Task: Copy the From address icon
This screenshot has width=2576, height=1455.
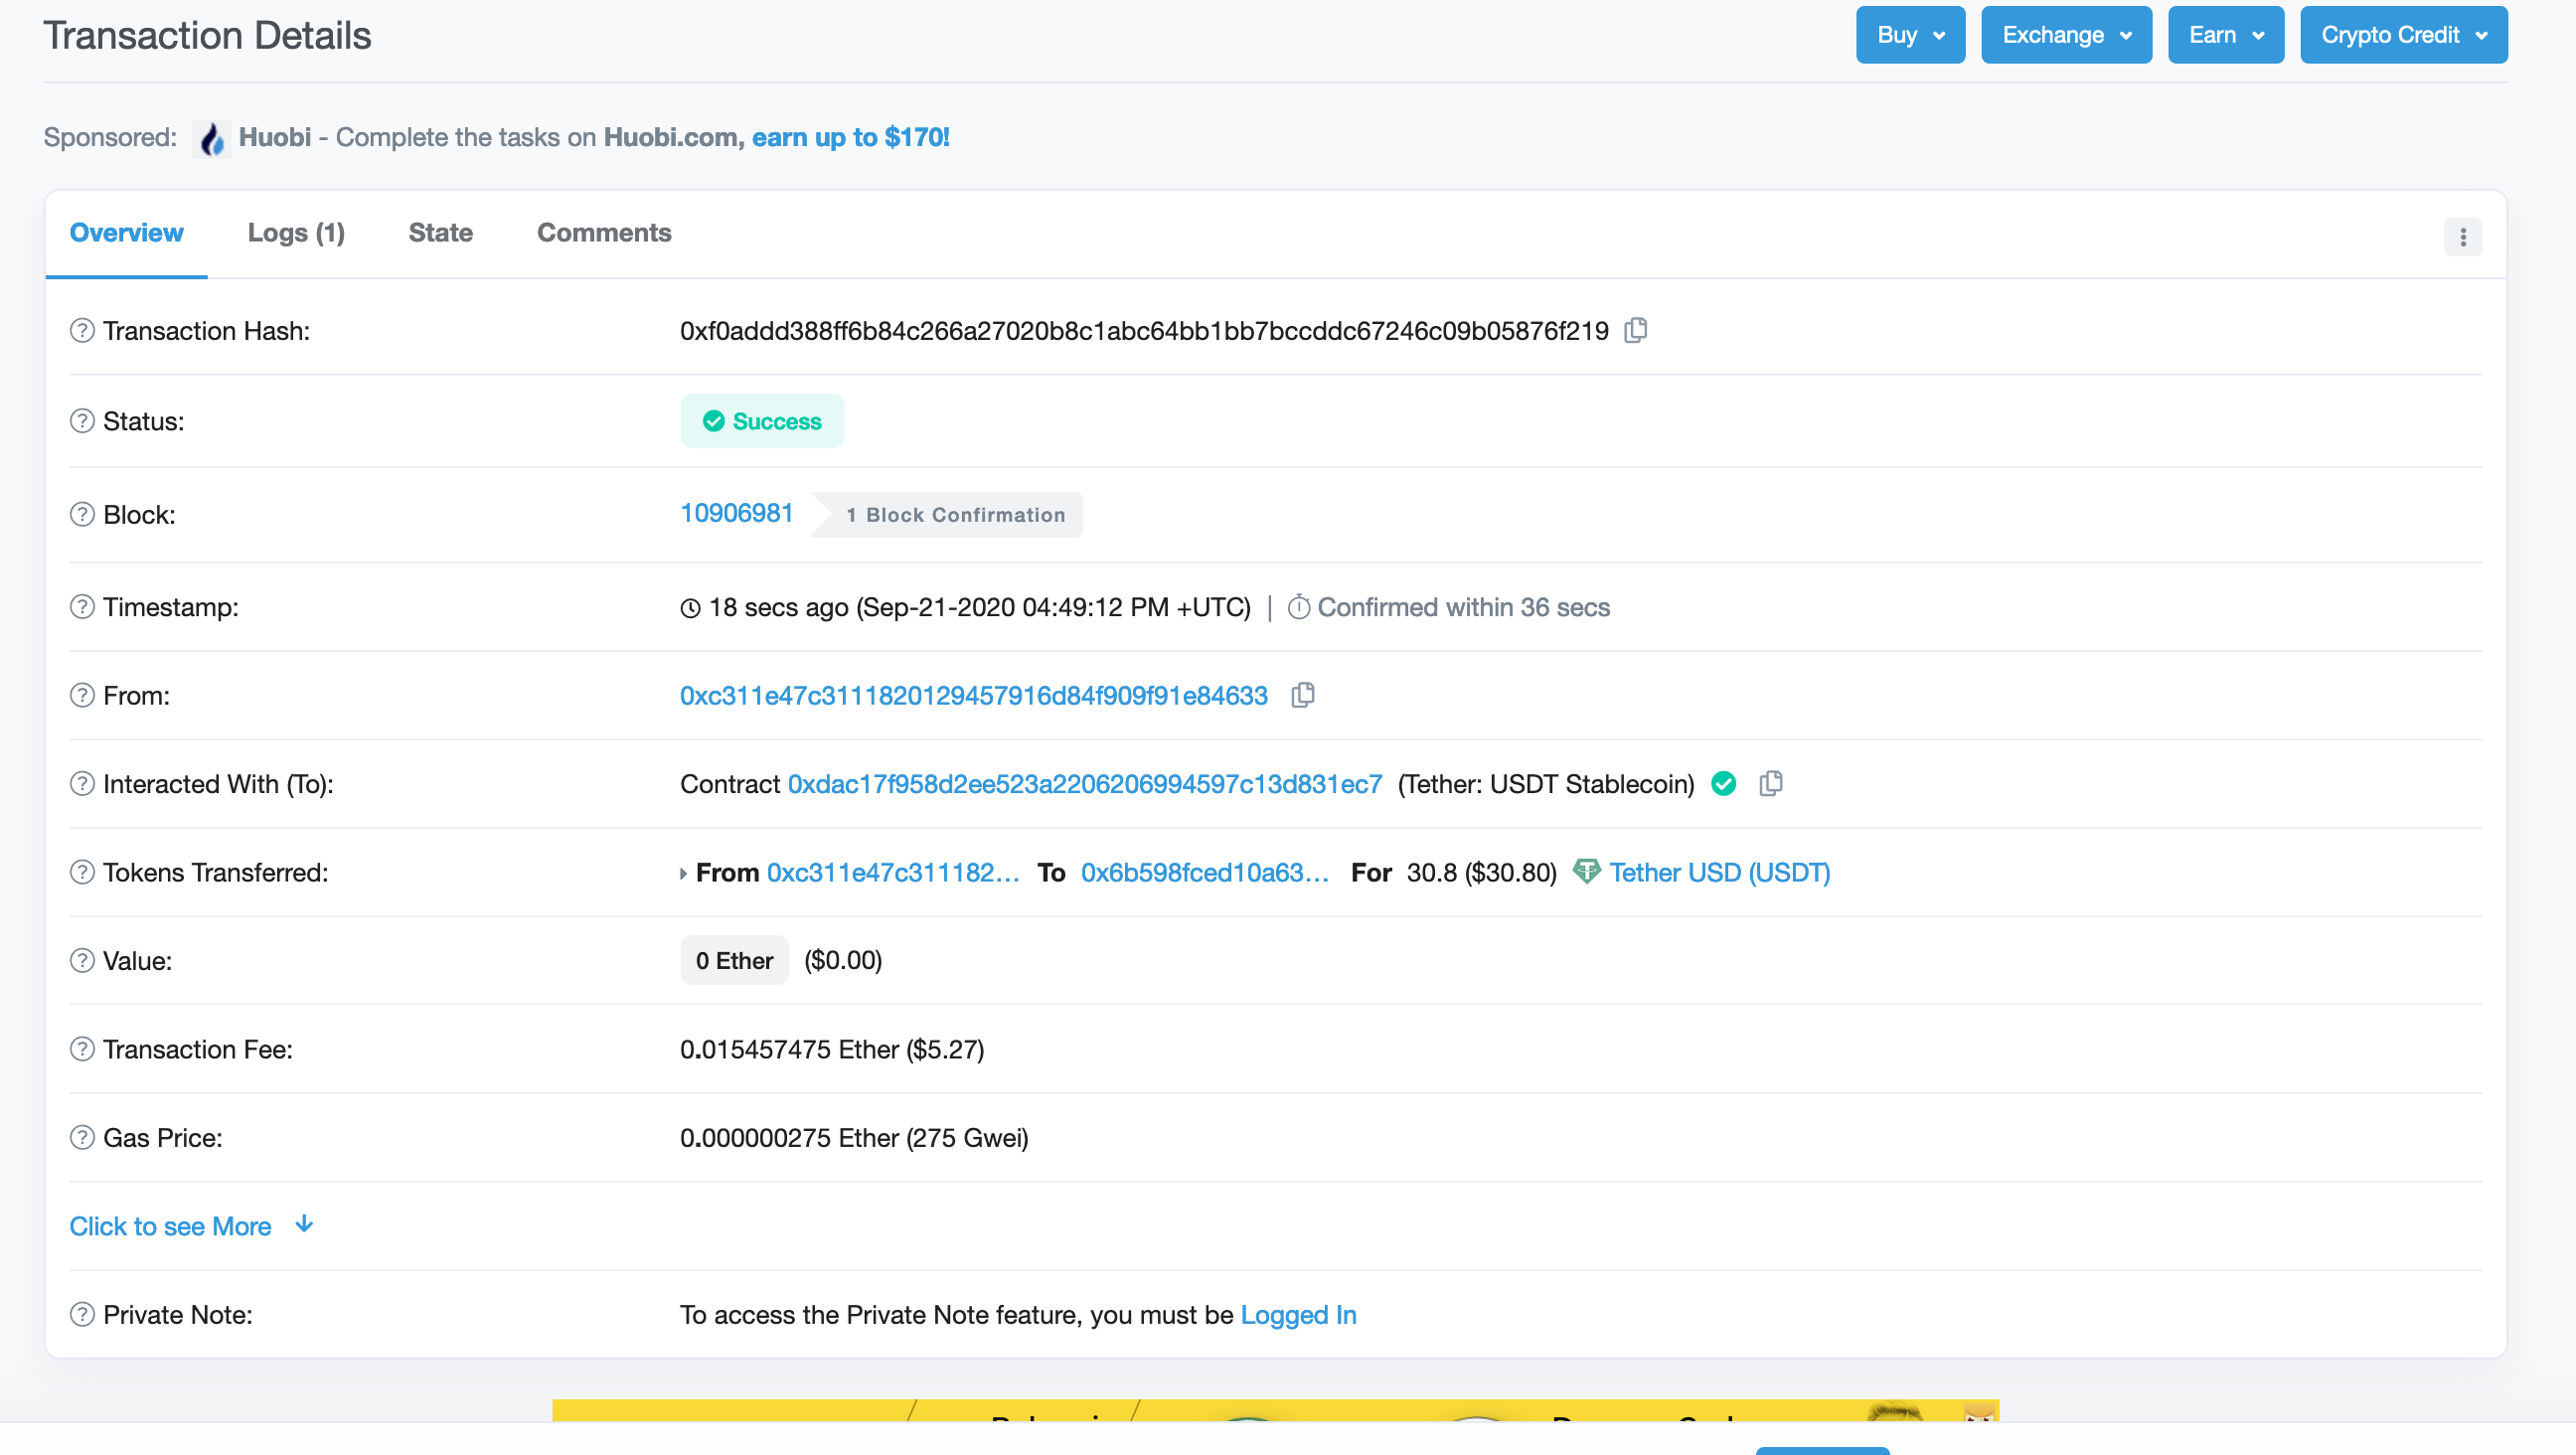Action: point(1302,695)
